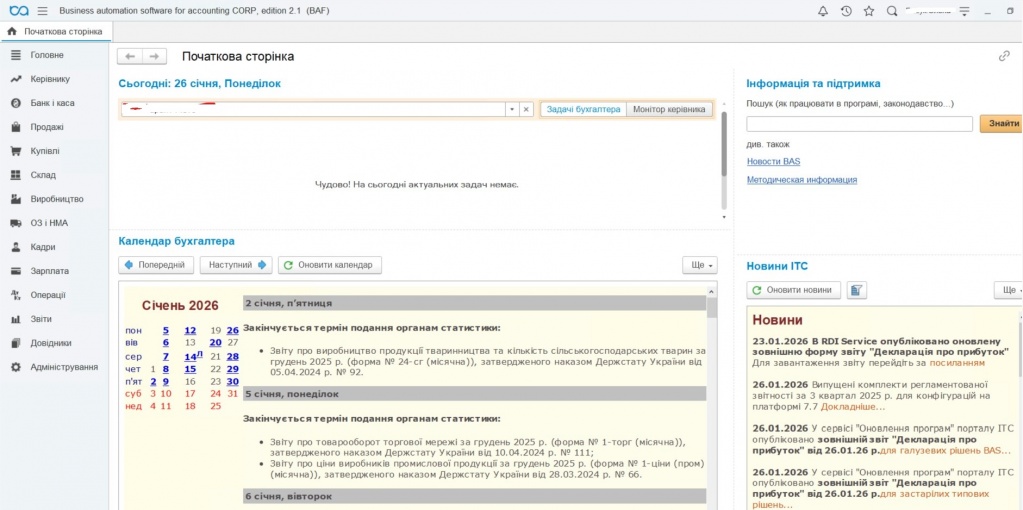1023x510 pixels.
Task: Switch to the Монітор керівника view
Action: coord(669,109)
